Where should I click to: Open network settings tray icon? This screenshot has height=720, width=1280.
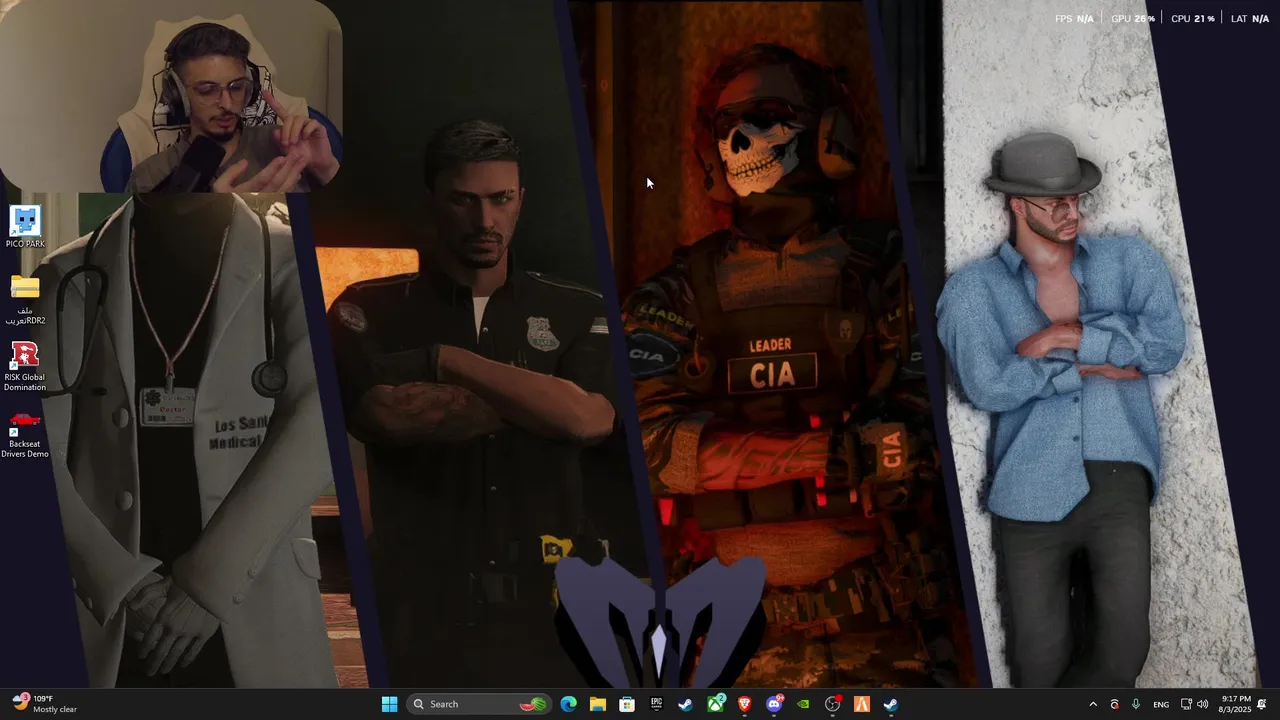(x=1186, y=704)
